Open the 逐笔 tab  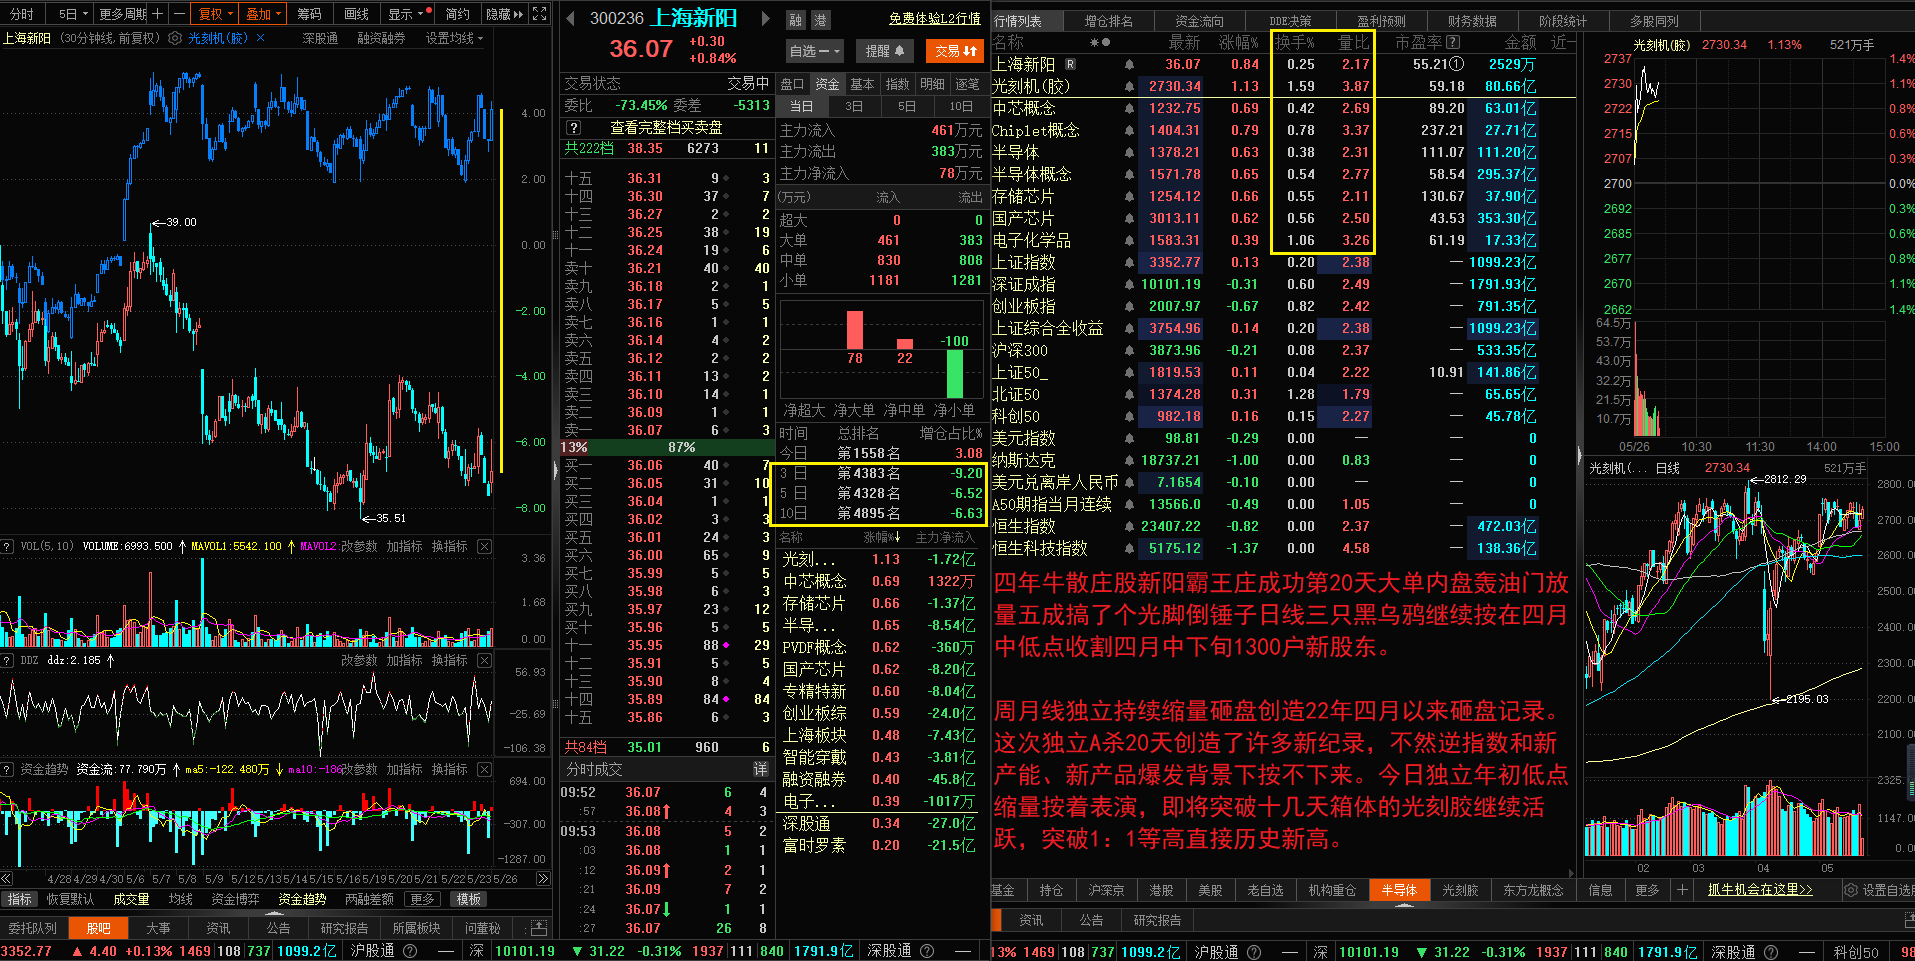[x=967, y=84]
